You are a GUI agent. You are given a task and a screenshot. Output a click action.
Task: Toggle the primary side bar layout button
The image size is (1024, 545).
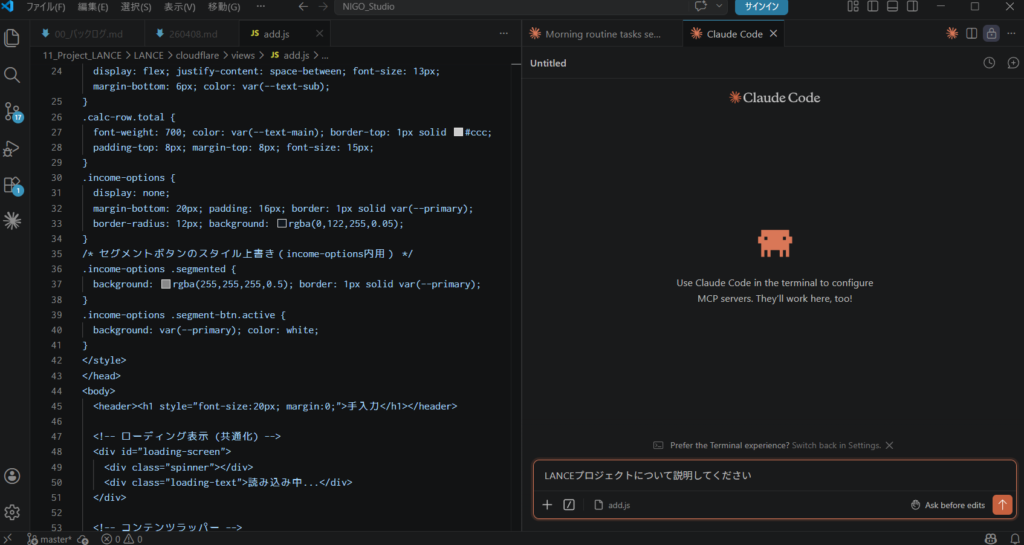[x=873, y=7]
